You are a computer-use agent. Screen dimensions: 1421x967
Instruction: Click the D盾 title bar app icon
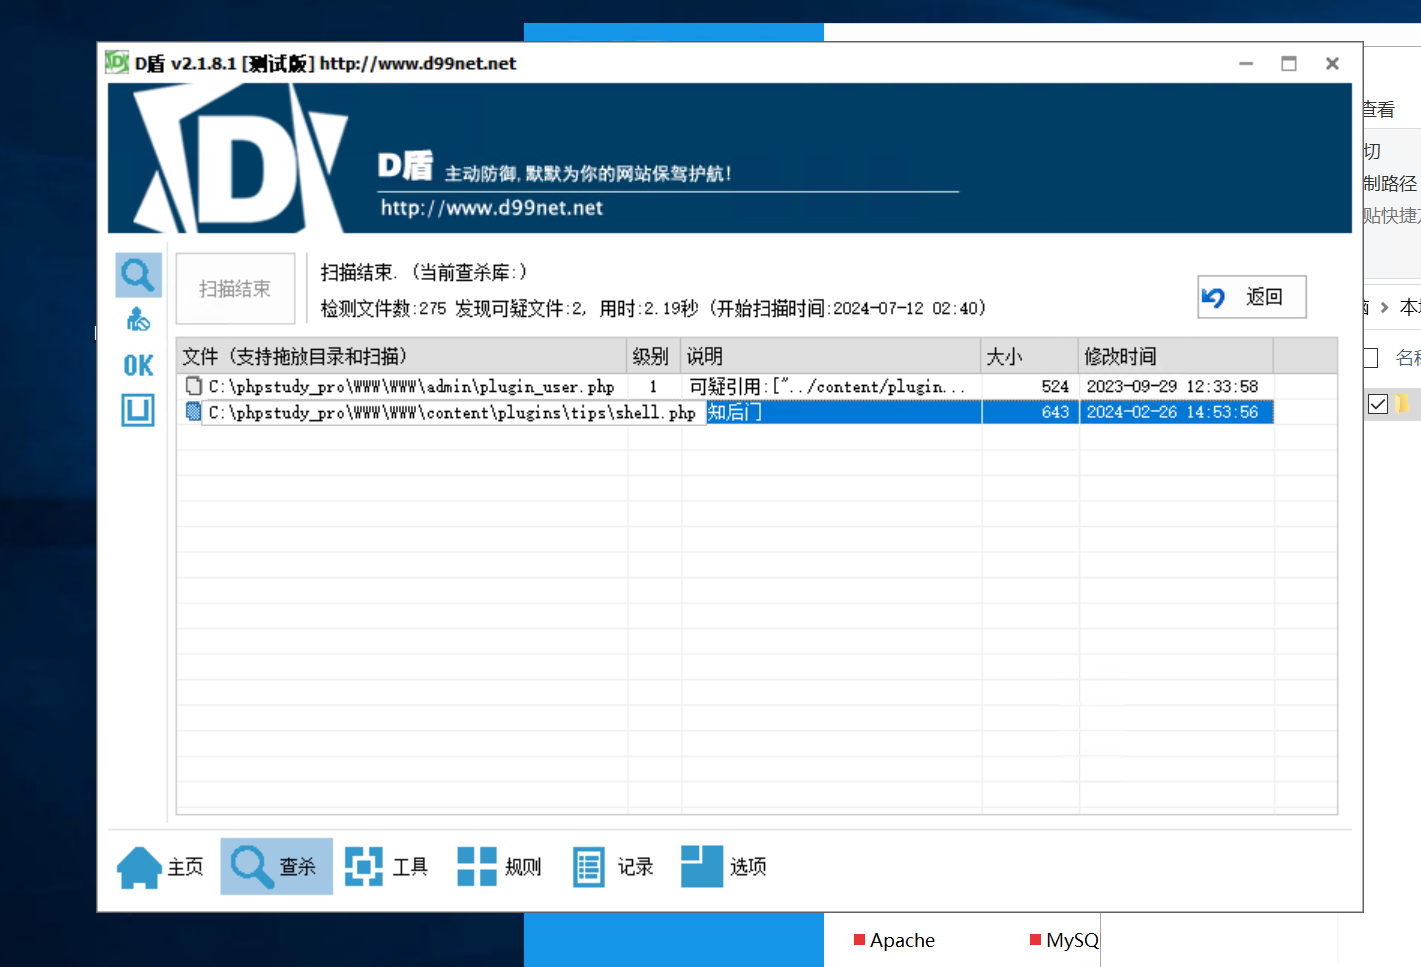(x=117, y=62)
